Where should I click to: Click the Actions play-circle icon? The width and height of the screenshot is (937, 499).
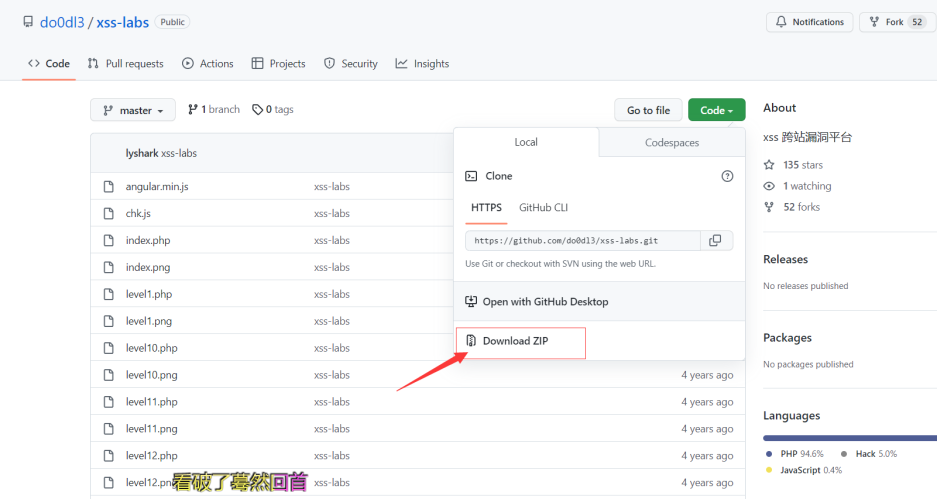tap(188, 63)
